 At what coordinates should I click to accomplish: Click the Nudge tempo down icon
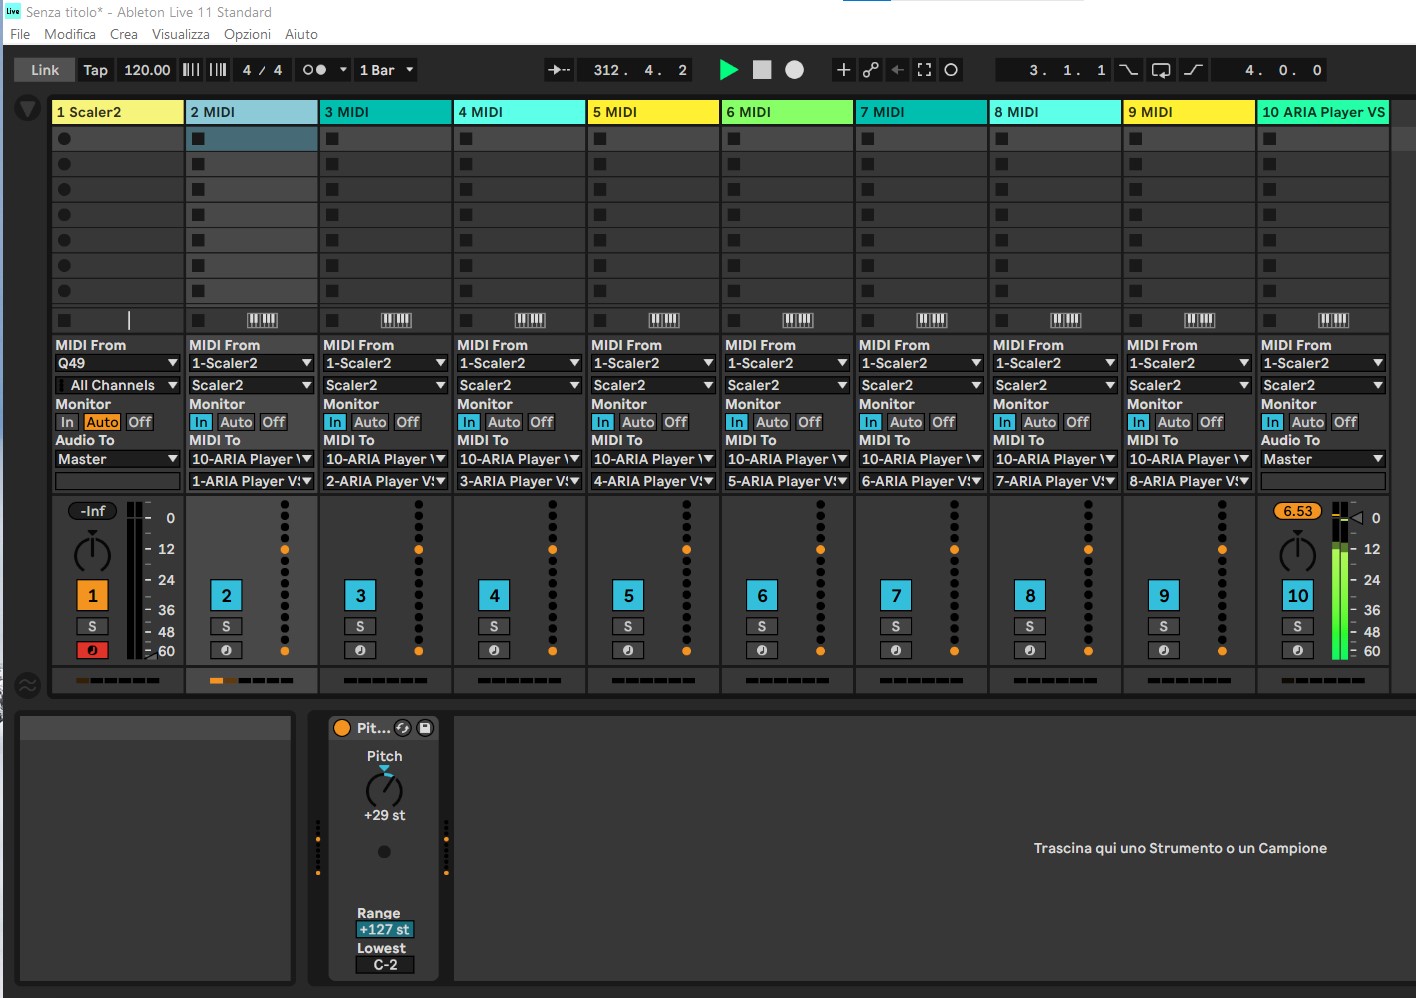[190, 70]
